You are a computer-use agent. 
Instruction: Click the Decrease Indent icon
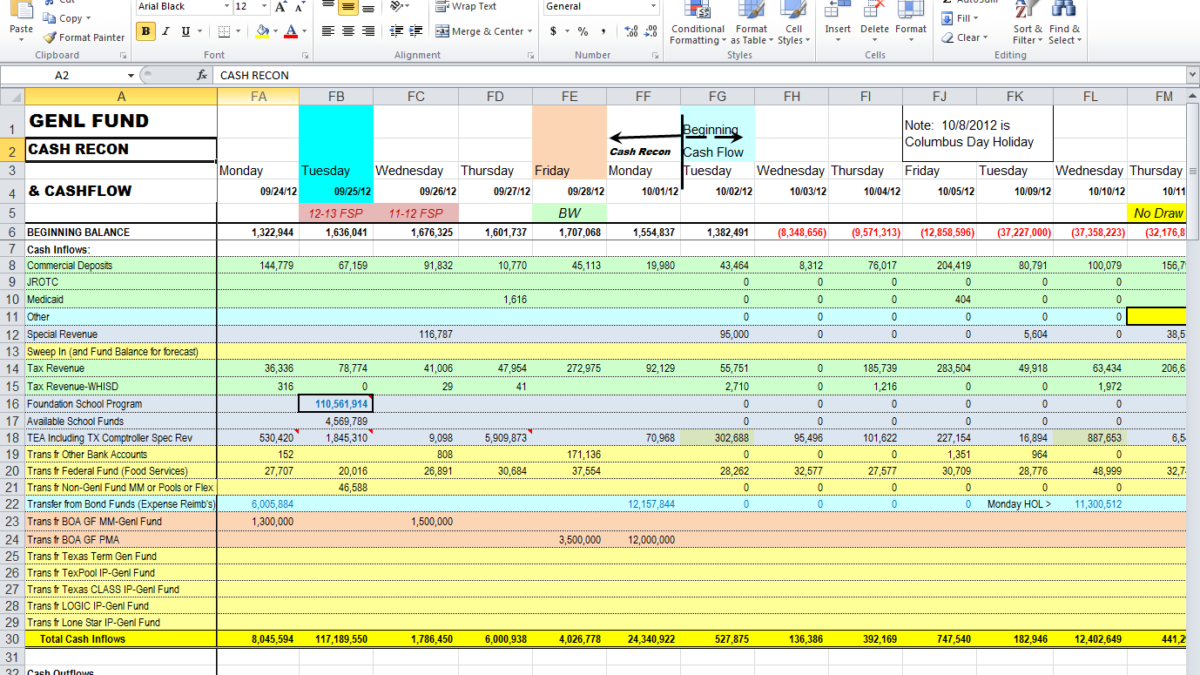tap(397, 31)
